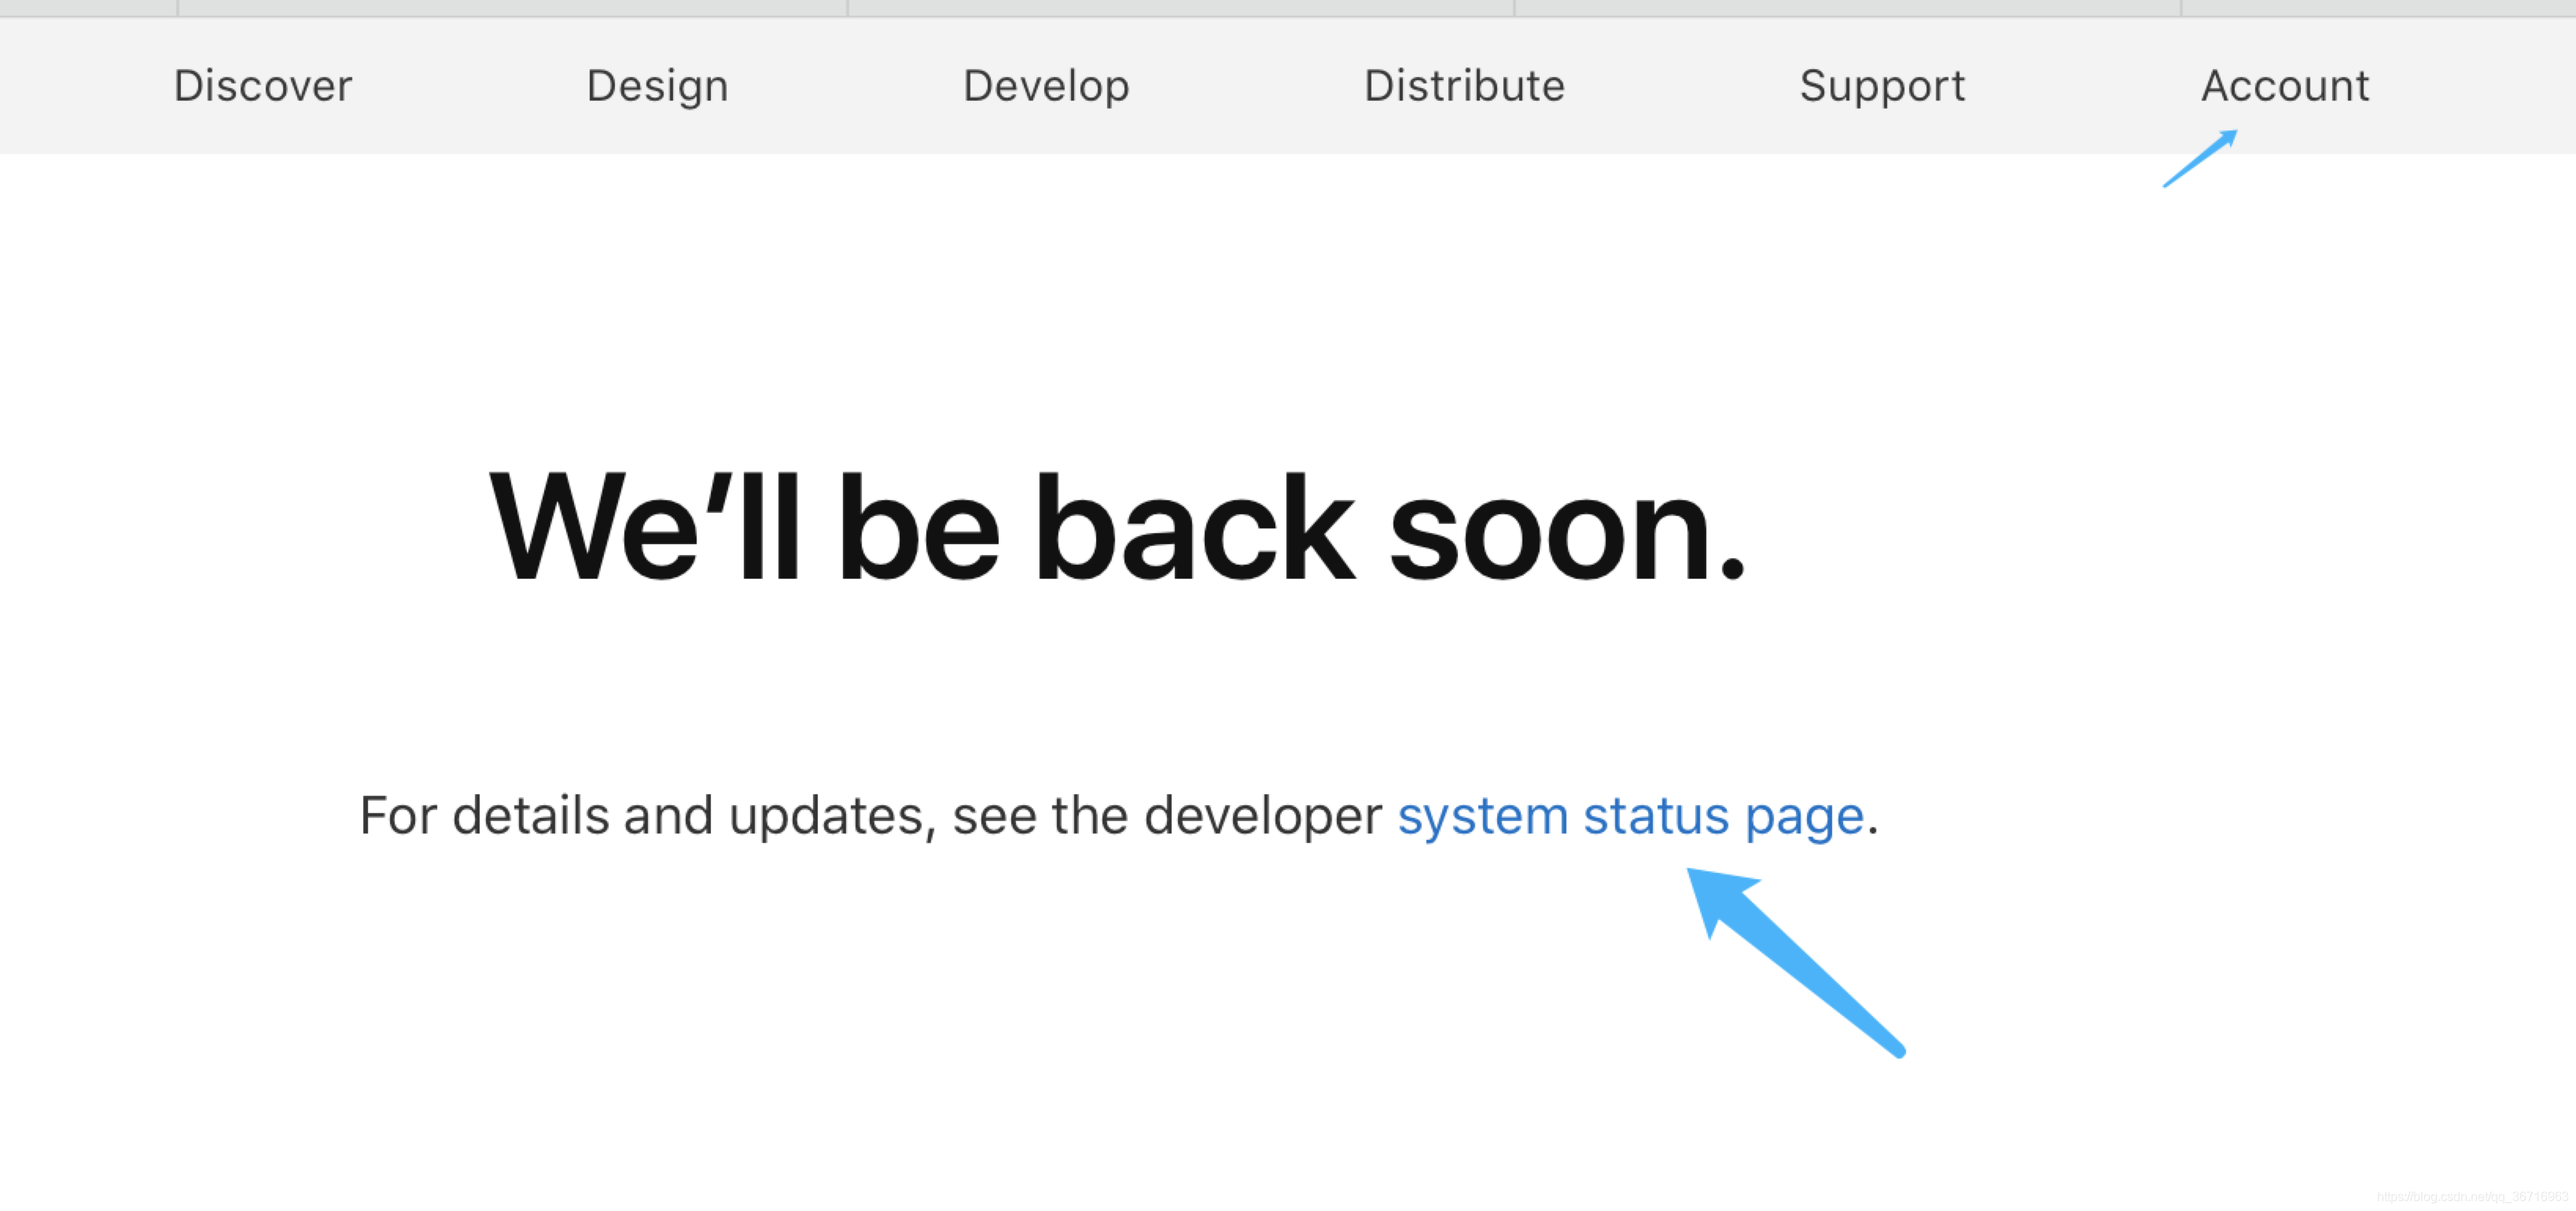The width and height of the screenshot is (2576, 1211).
Task: Click the word "back" in the headline
Action: pos(1195,527)
